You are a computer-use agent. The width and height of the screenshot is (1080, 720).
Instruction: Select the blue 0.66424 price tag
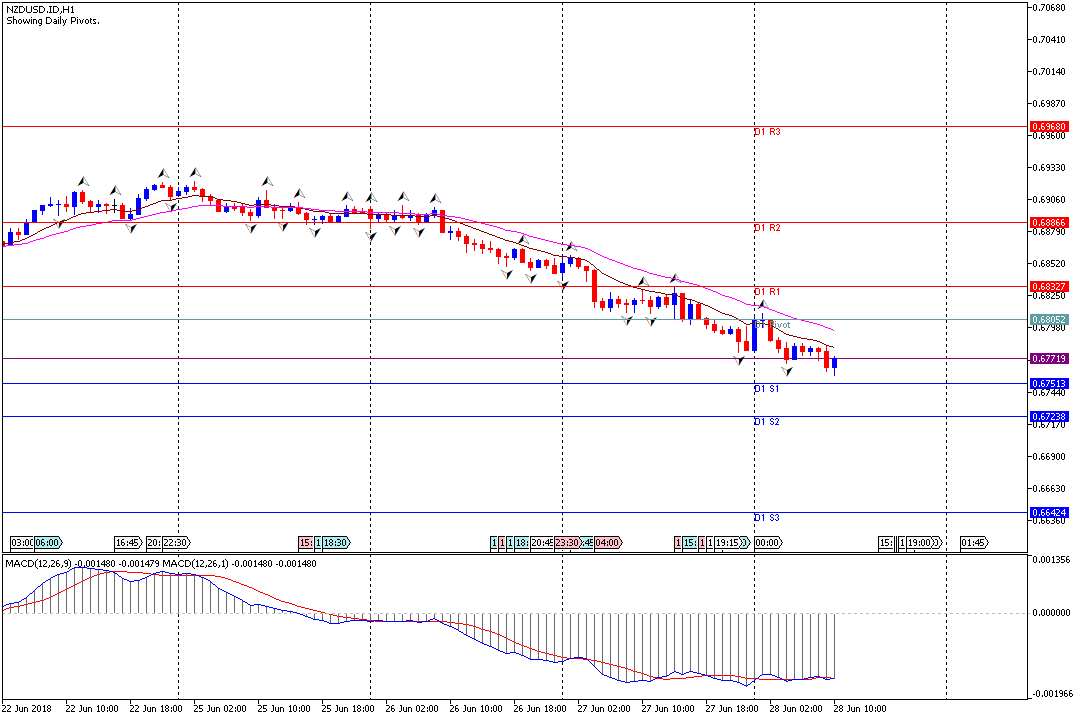(1049, 512)
